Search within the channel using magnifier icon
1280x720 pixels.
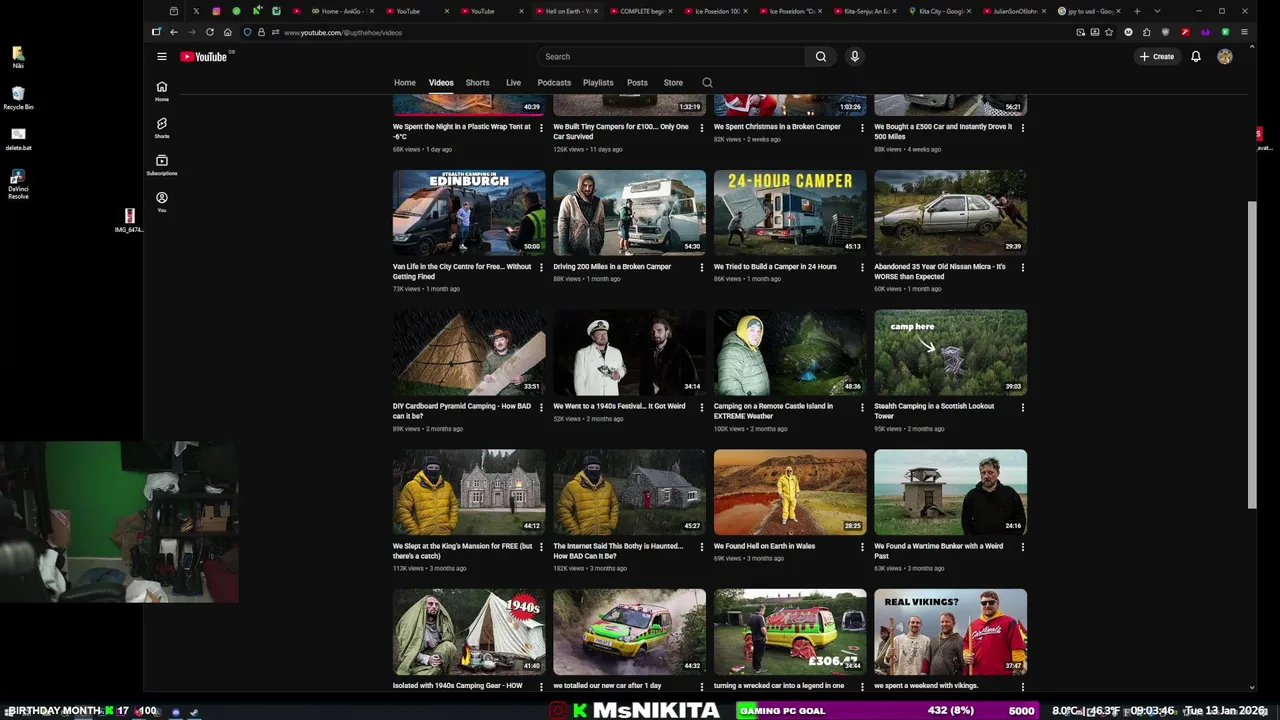click(x=707, y=83)
